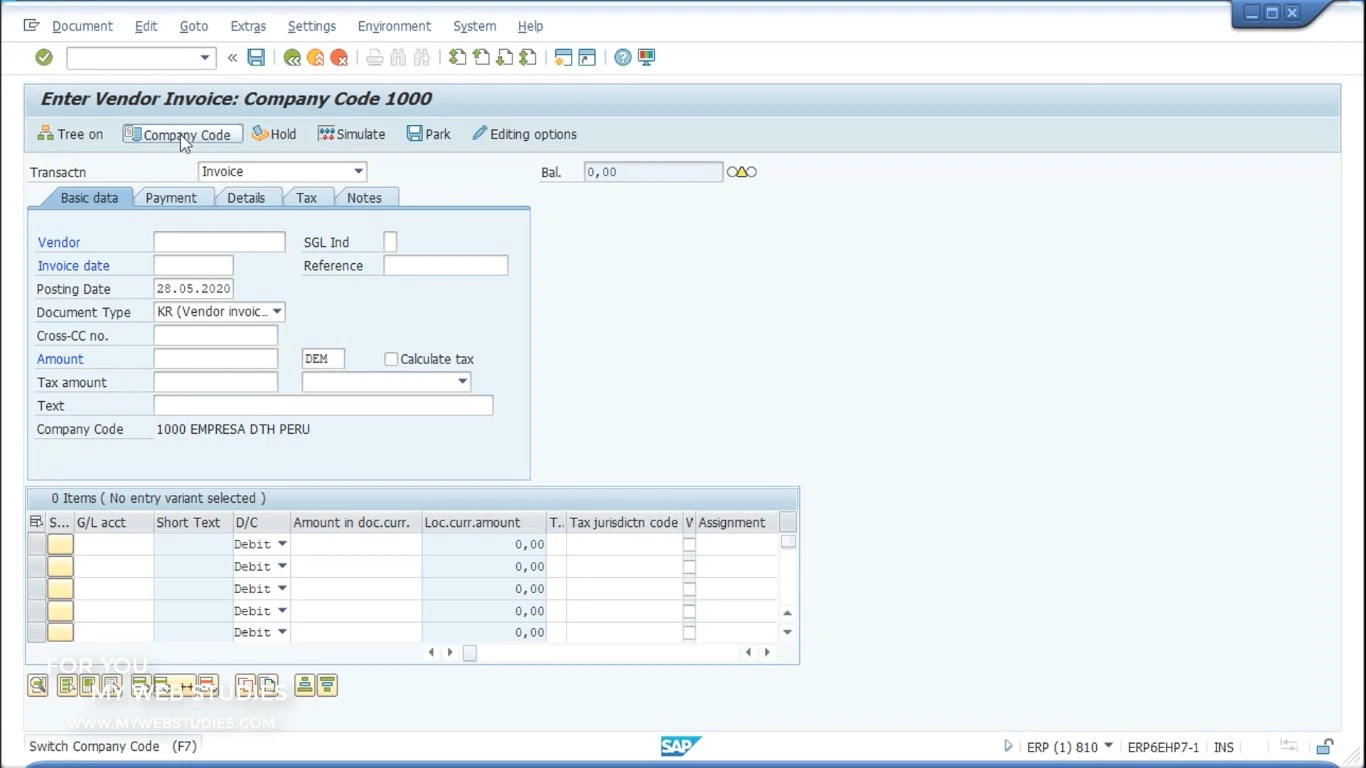Click the status bar expand triangle icon
Screen dimensions: 1366x768
(x=1008, y=746)
